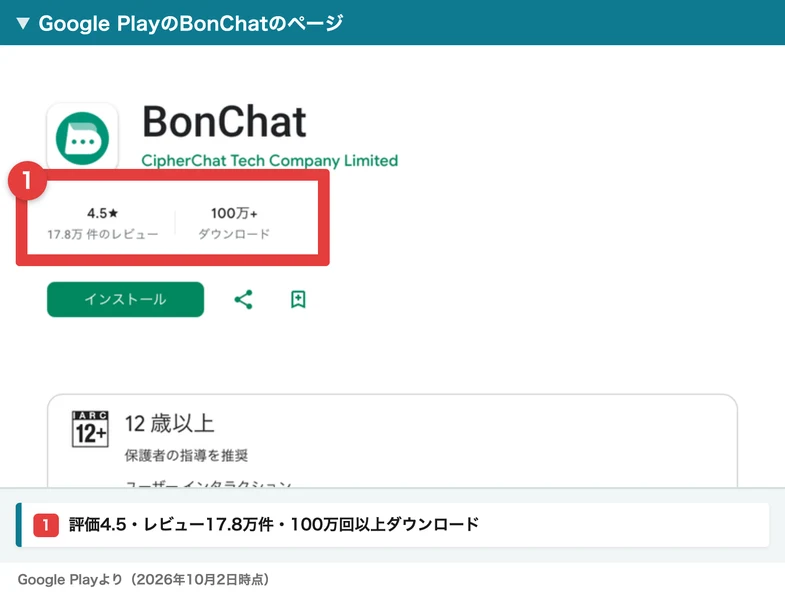Select the ダウンロード label
Screen dimensions: 785x600
[234, 234]
